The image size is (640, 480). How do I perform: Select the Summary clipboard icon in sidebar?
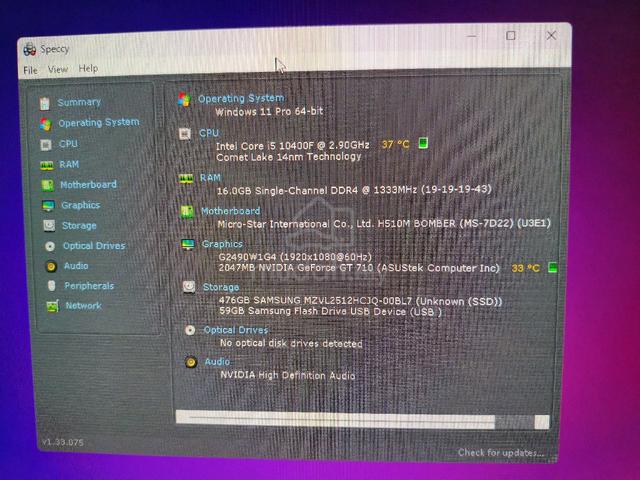click(x=44, y=103)
